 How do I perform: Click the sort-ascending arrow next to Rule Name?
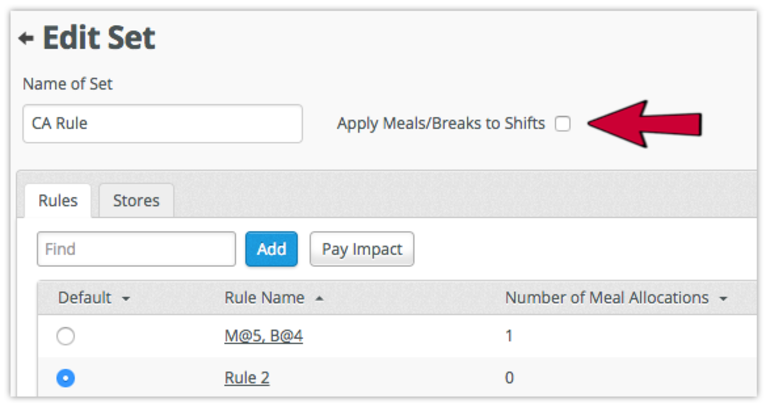click(319, 298)
